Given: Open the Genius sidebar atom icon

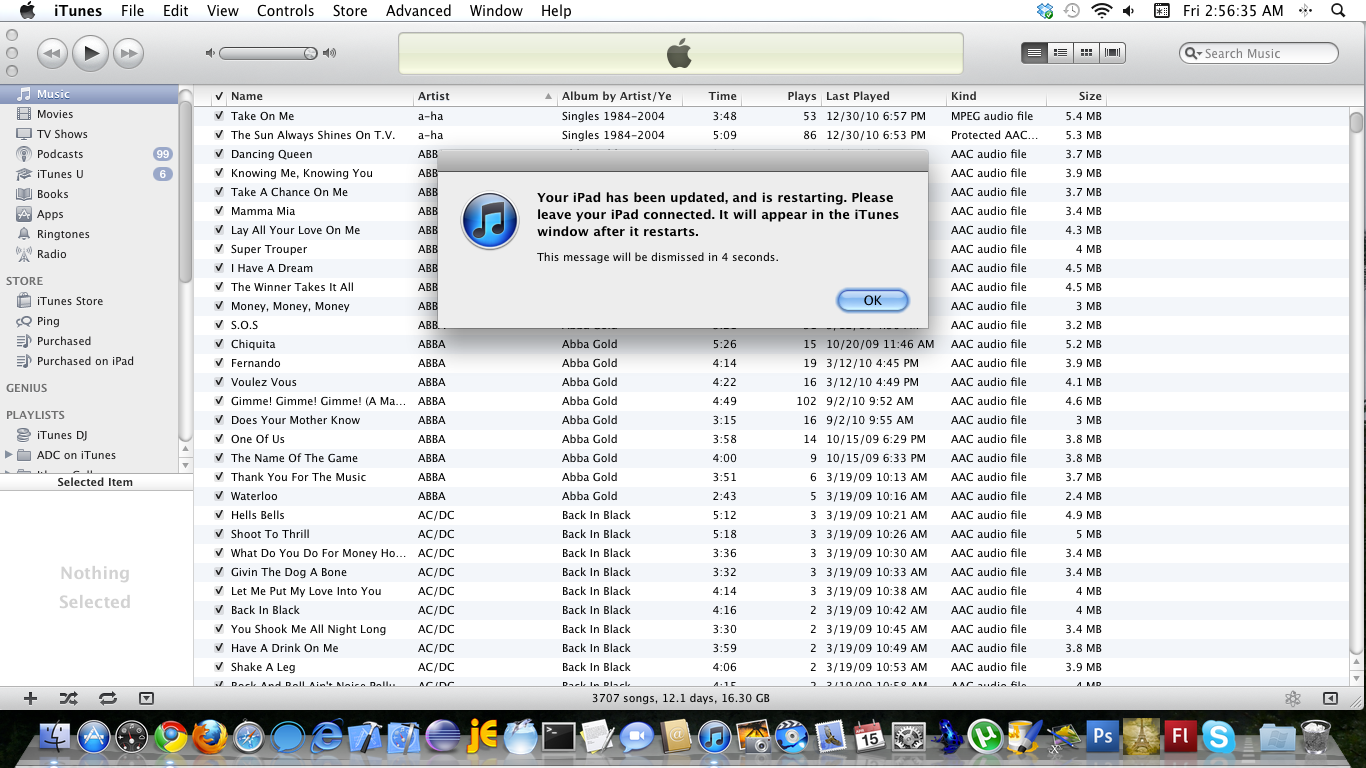Looking at the screenshot, I should point(1293,699).
